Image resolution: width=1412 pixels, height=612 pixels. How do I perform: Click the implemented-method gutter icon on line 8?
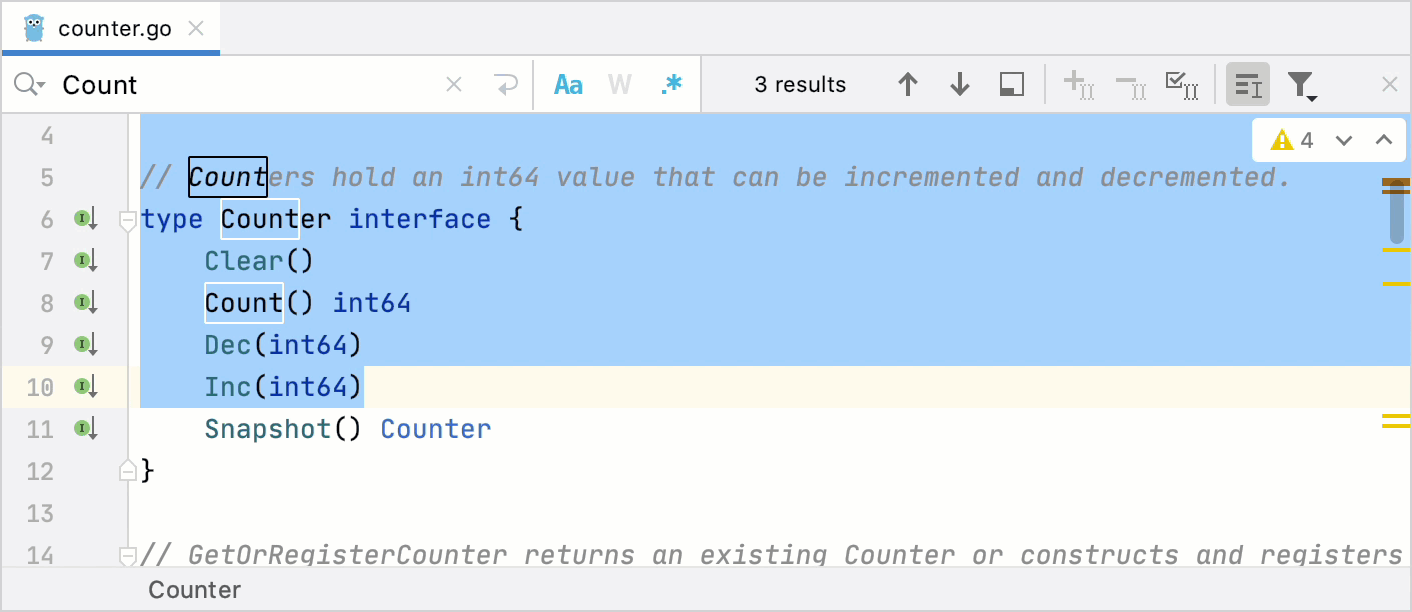(x=85, y=302)
